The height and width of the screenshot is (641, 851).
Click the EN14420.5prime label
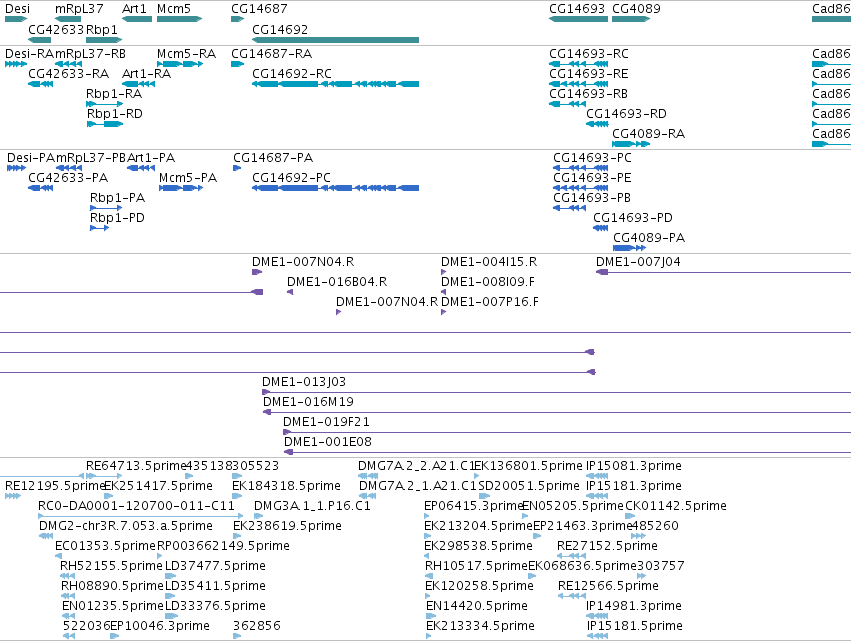coord(477,606)
